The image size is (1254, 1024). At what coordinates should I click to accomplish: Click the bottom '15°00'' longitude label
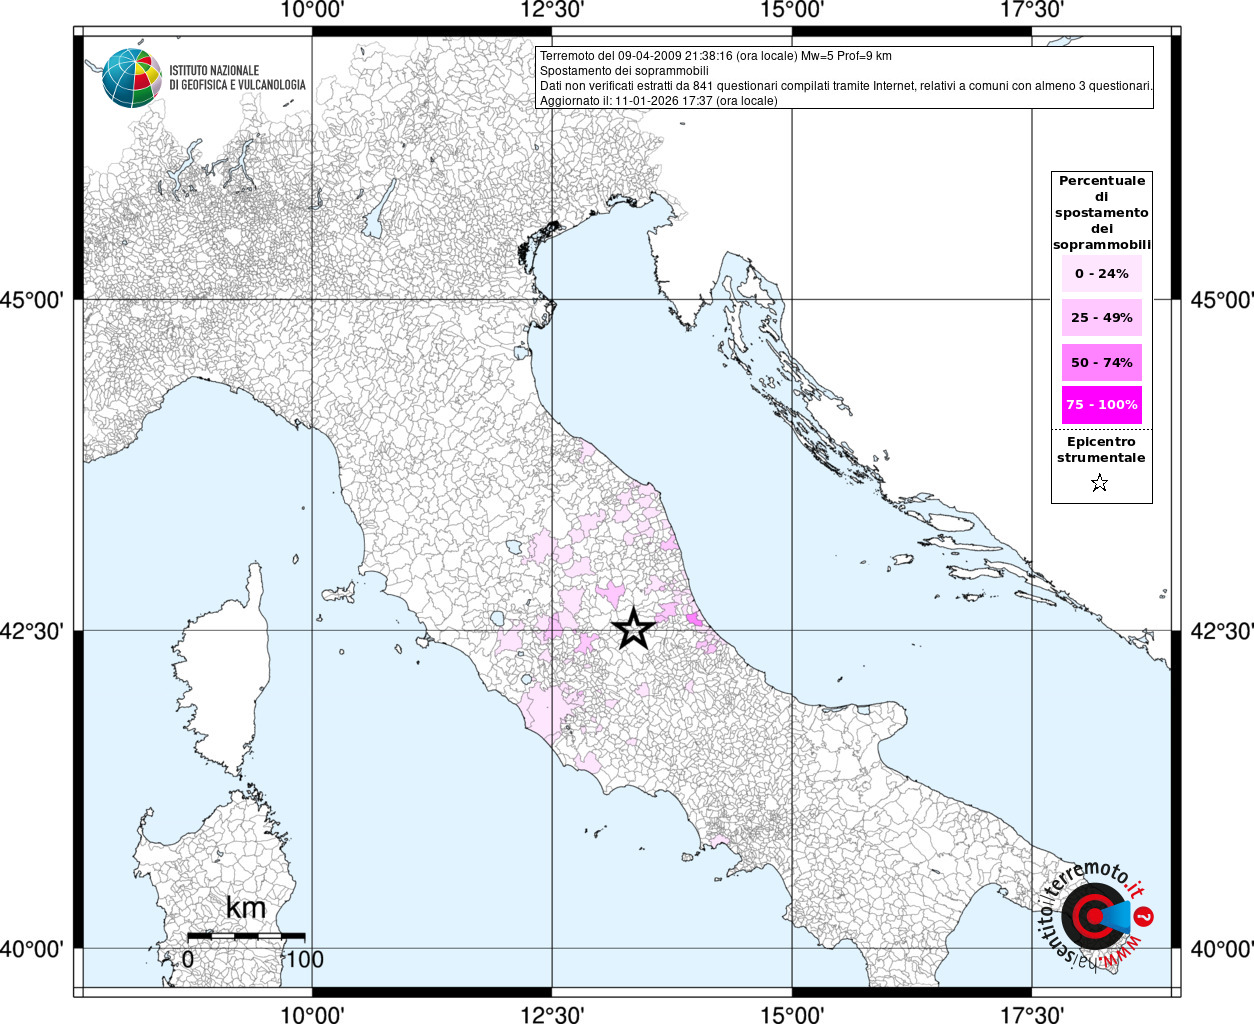point(792,1014)
